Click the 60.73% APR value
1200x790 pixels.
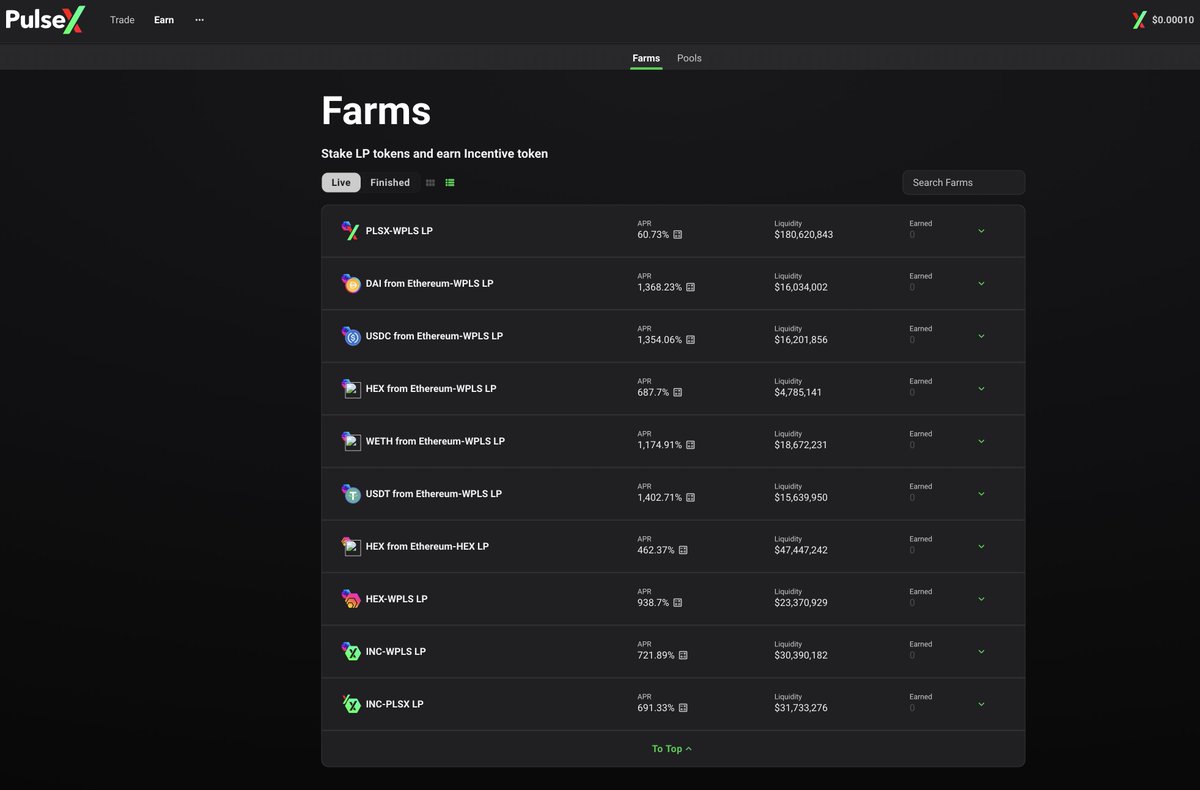point(653,235)
